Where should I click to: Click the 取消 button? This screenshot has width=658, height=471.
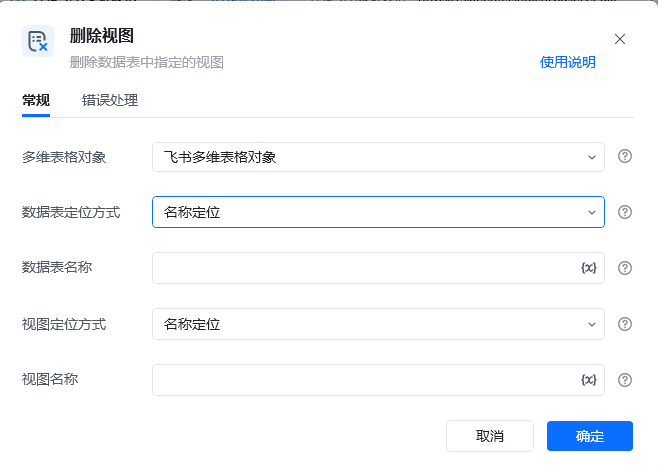point(490,436)
